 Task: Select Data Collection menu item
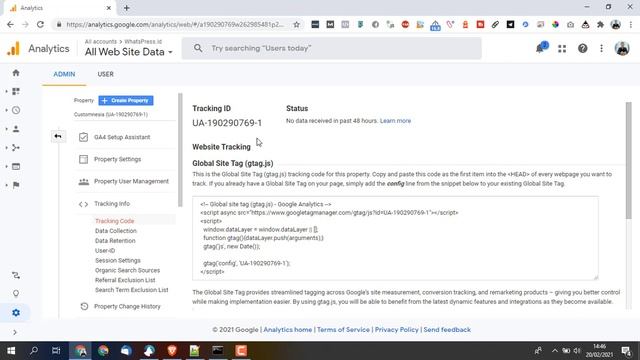[116, 231]
